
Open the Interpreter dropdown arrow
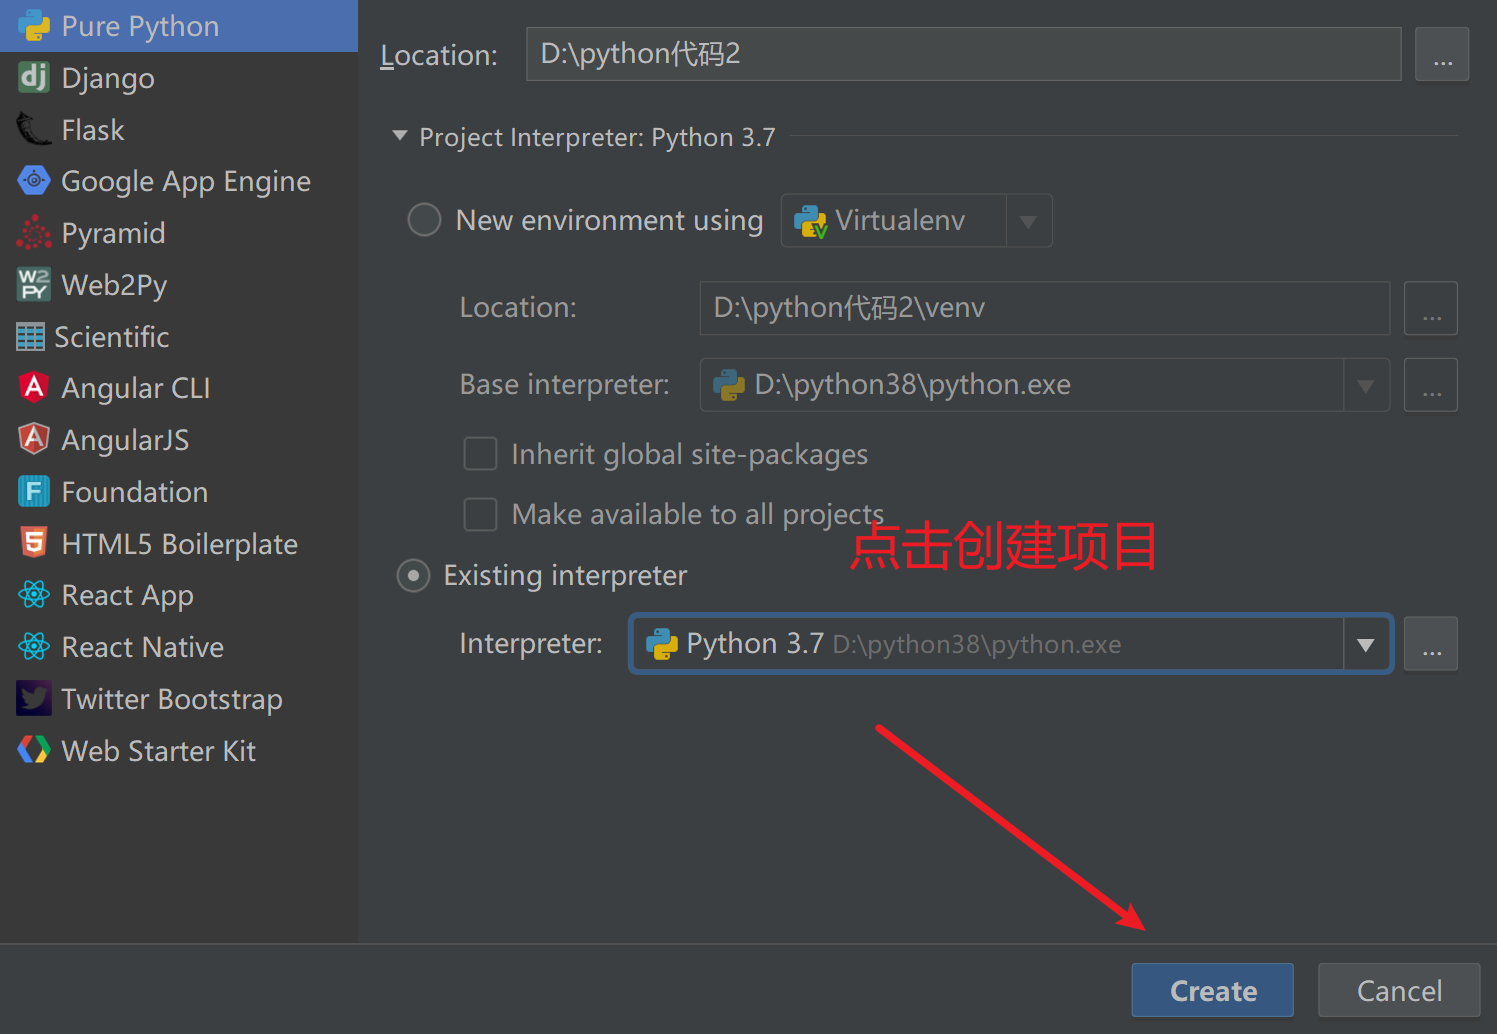1366,644
